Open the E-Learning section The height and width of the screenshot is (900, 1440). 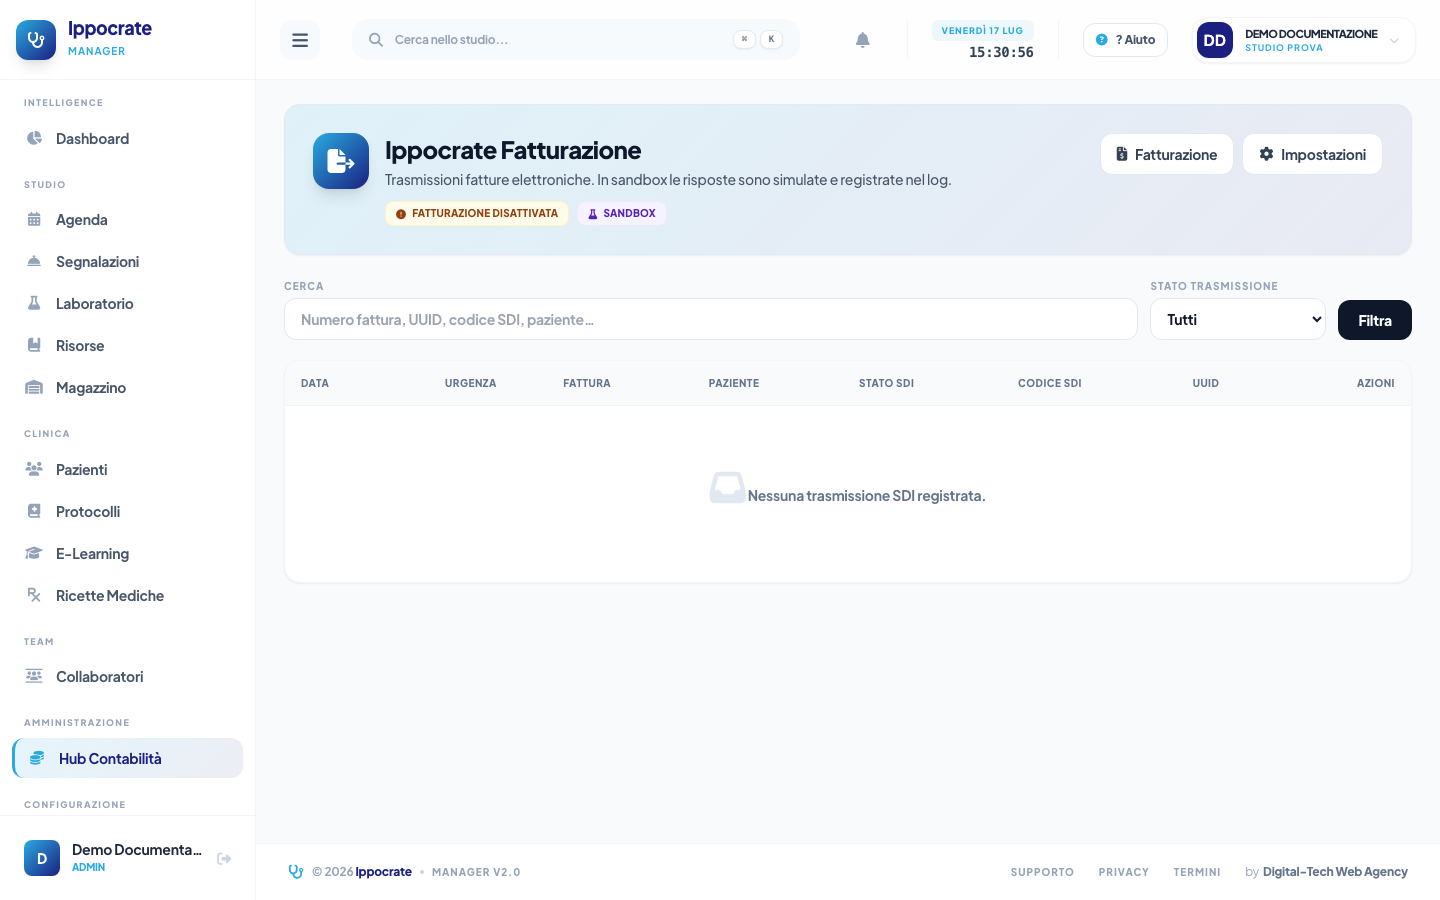click(128, 553)
